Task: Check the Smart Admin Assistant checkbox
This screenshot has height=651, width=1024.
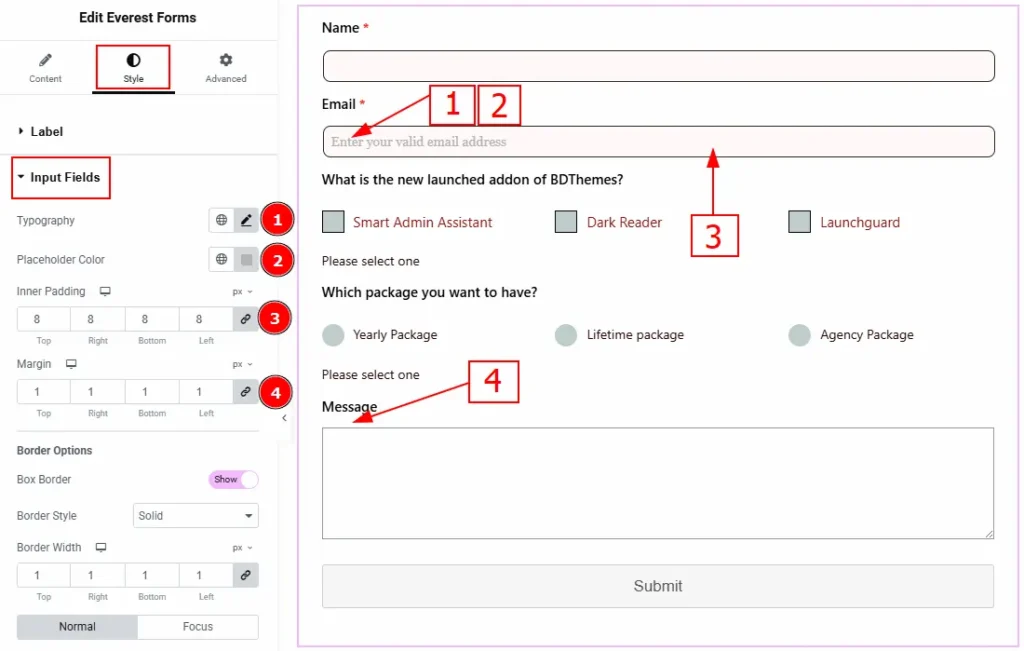Action: [334, 222]
